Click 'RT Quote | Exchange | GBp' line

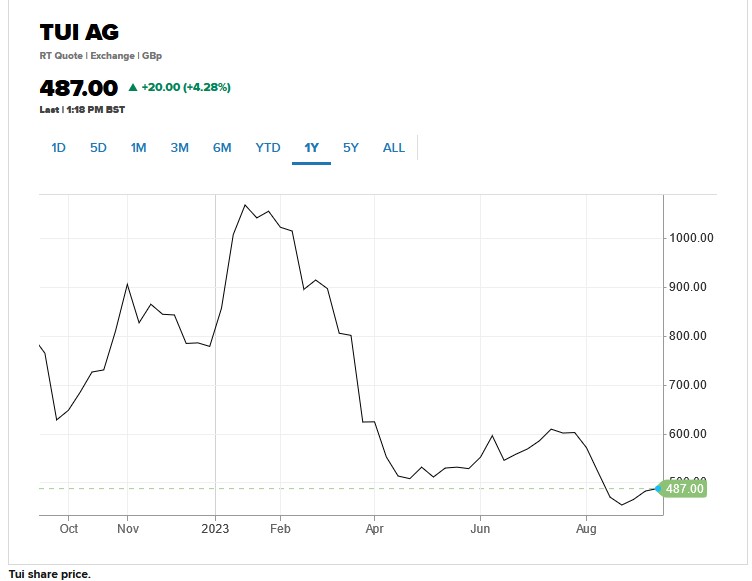point(101,56)
